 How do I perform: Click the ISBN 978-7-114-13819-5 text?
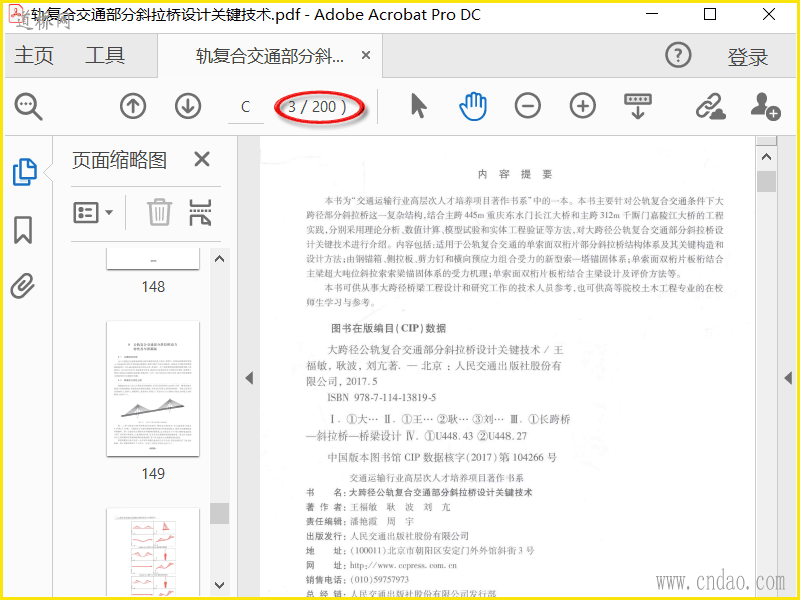pos(382,397)
